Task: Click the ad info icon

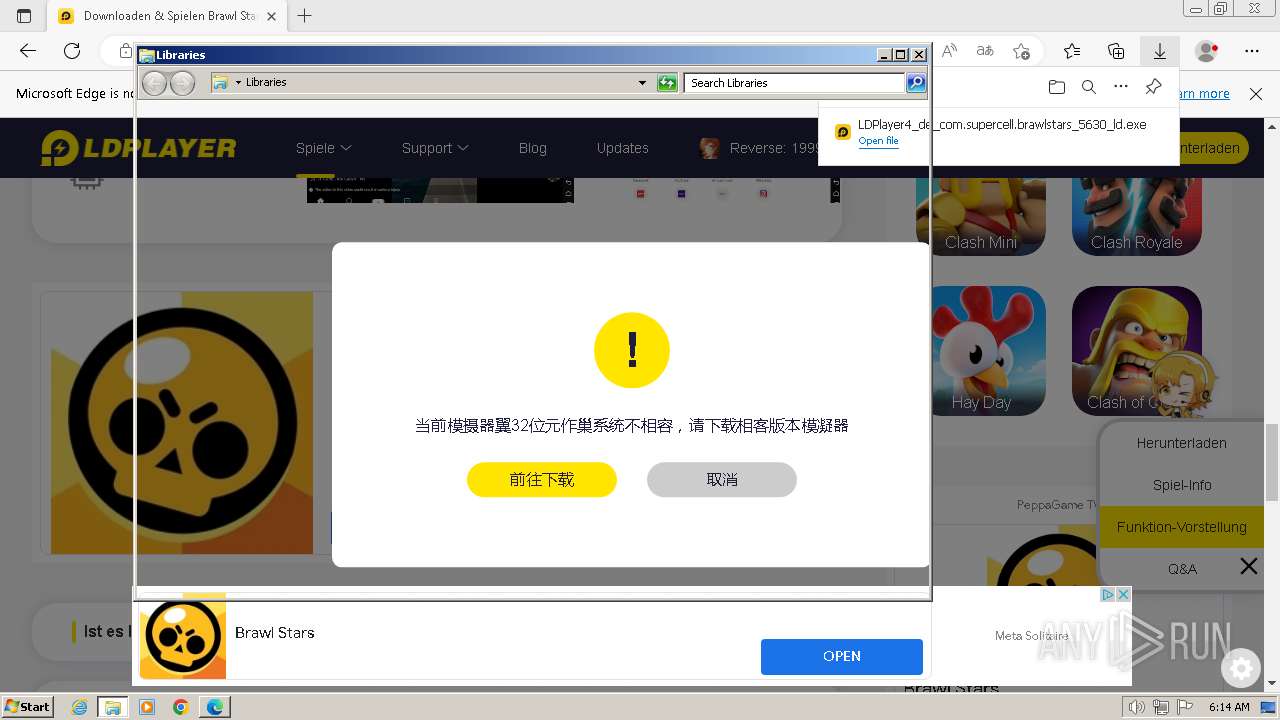Action: tap(1108, 594)
